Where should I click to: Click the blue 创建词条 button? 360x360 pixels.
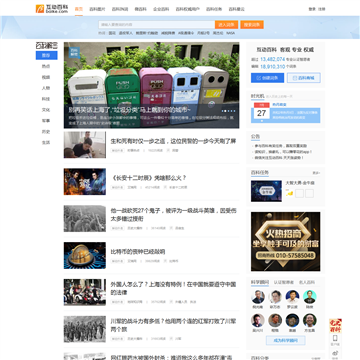[x=267, y=78]
